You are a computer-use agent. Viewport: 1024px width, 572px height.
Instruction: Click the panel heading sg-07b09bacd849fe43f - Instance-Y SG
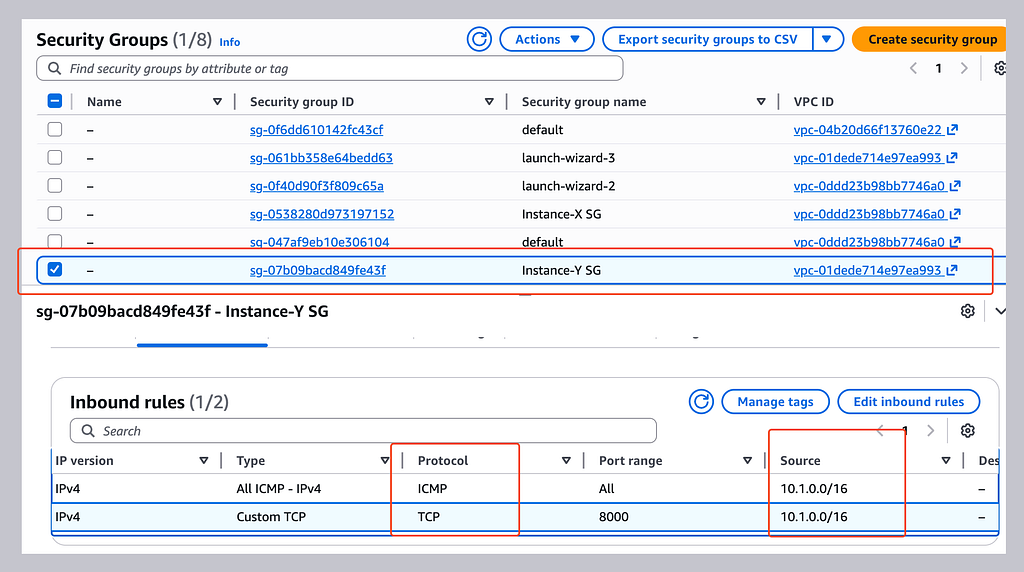[182, 311]
